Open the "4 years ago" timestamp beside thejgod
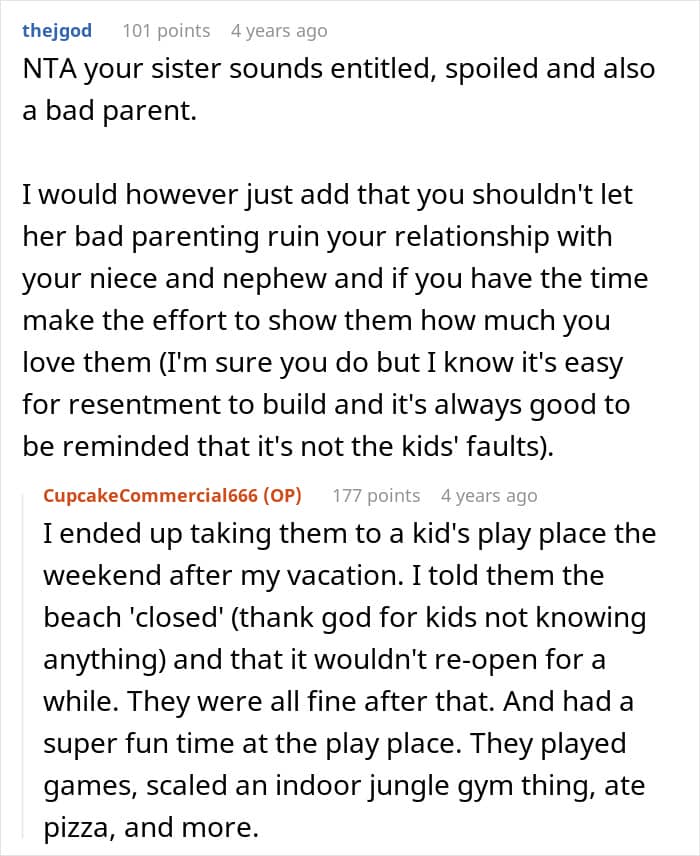The image size is (700, 856). 279,31
